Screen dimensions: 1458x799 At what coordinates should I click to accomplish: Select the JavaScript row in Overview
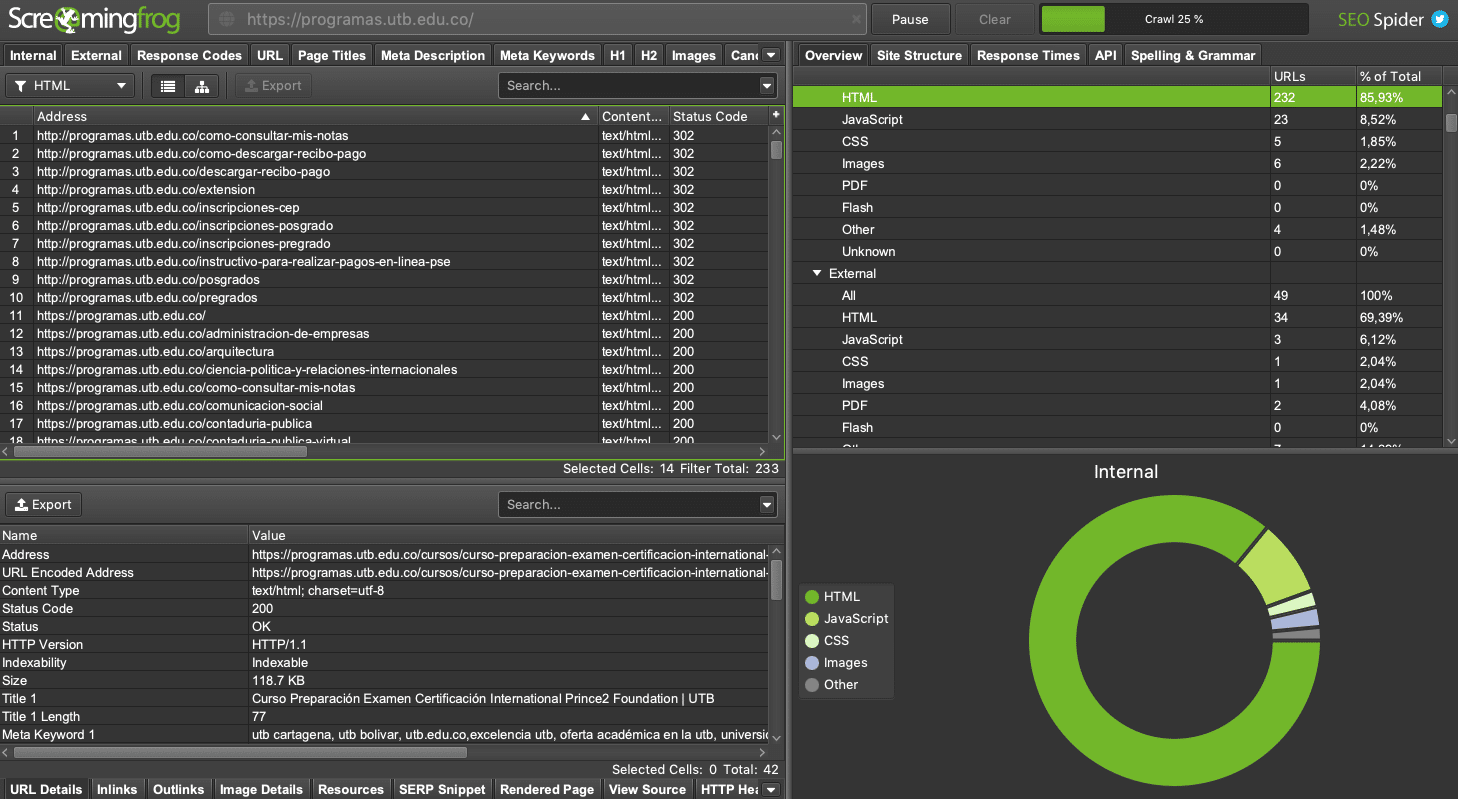(872, 119)
